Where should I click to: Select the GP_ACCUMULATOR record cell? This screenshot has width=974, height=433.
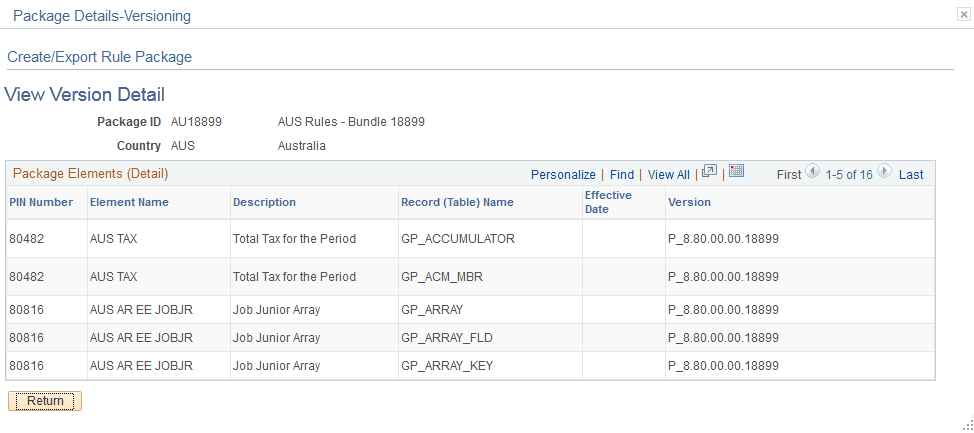coord(458,239)
